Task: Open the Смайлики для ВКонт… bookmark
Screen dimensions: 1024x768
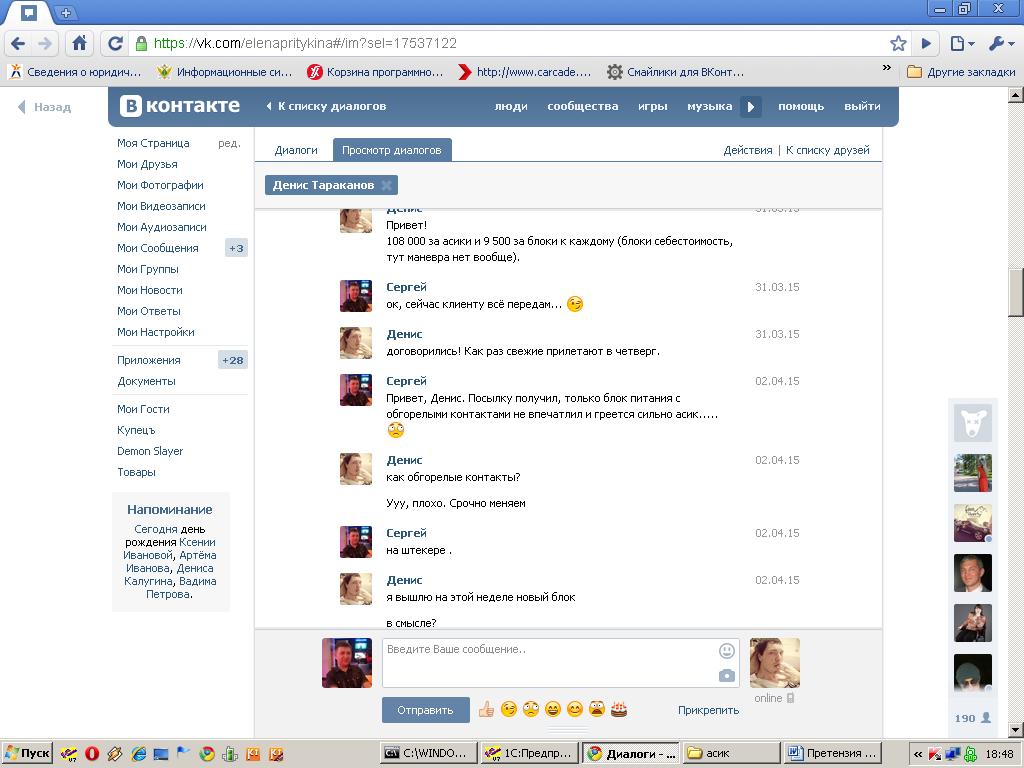Action: (675, 72)
